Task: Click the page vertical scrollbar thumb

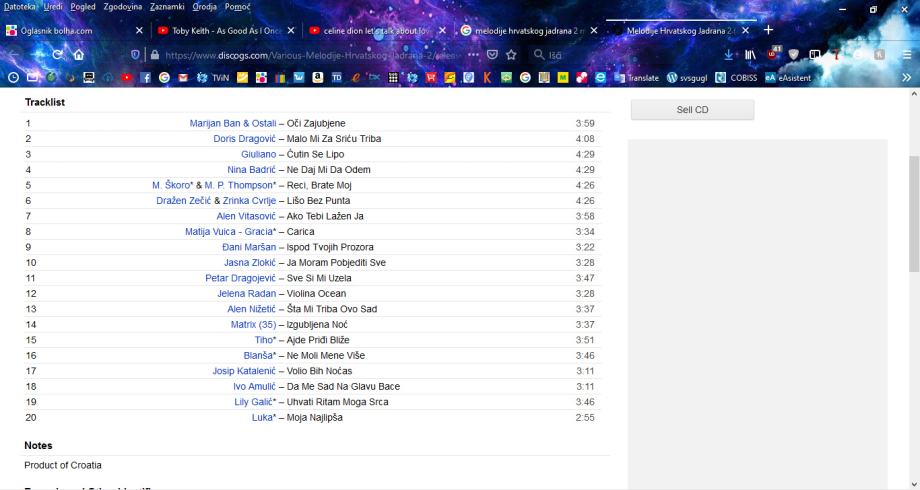Action: (914, 213)
